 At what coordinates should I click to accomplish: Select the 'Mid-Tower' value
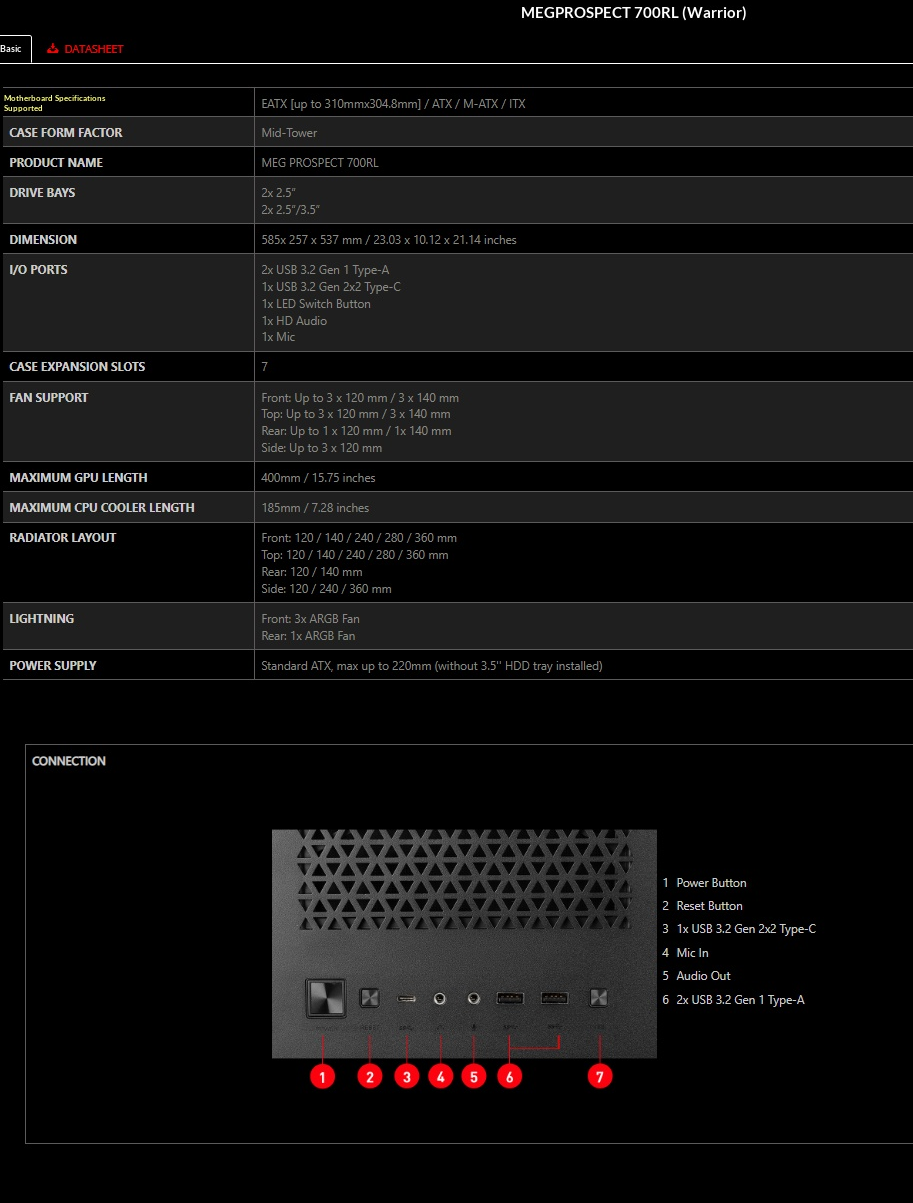click(x=289, y=133)
